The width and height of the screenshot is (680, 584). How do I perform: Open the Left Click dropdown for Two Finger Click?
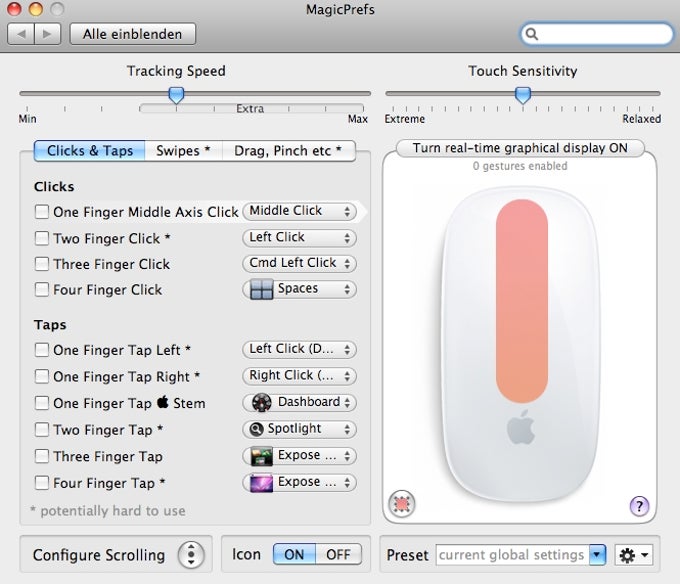point(299,238)
